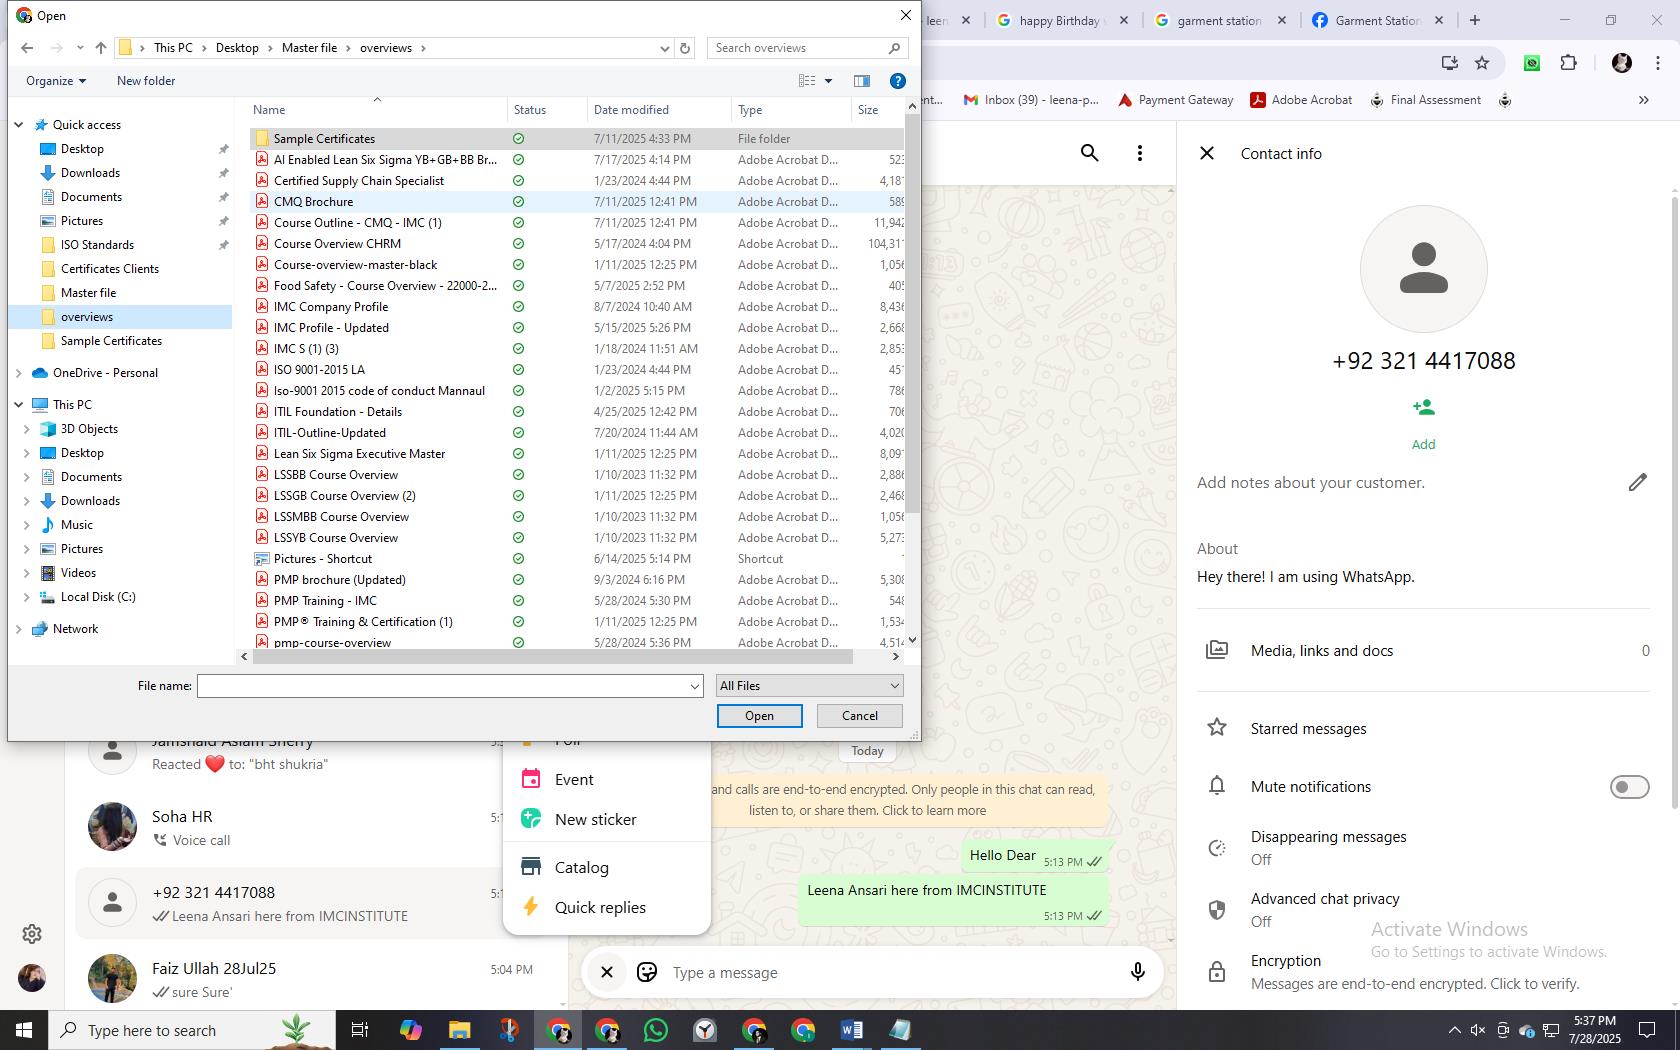Click the message input field
The height and width of the screenshot is (1050, 1680).
[x=890, y=973]
